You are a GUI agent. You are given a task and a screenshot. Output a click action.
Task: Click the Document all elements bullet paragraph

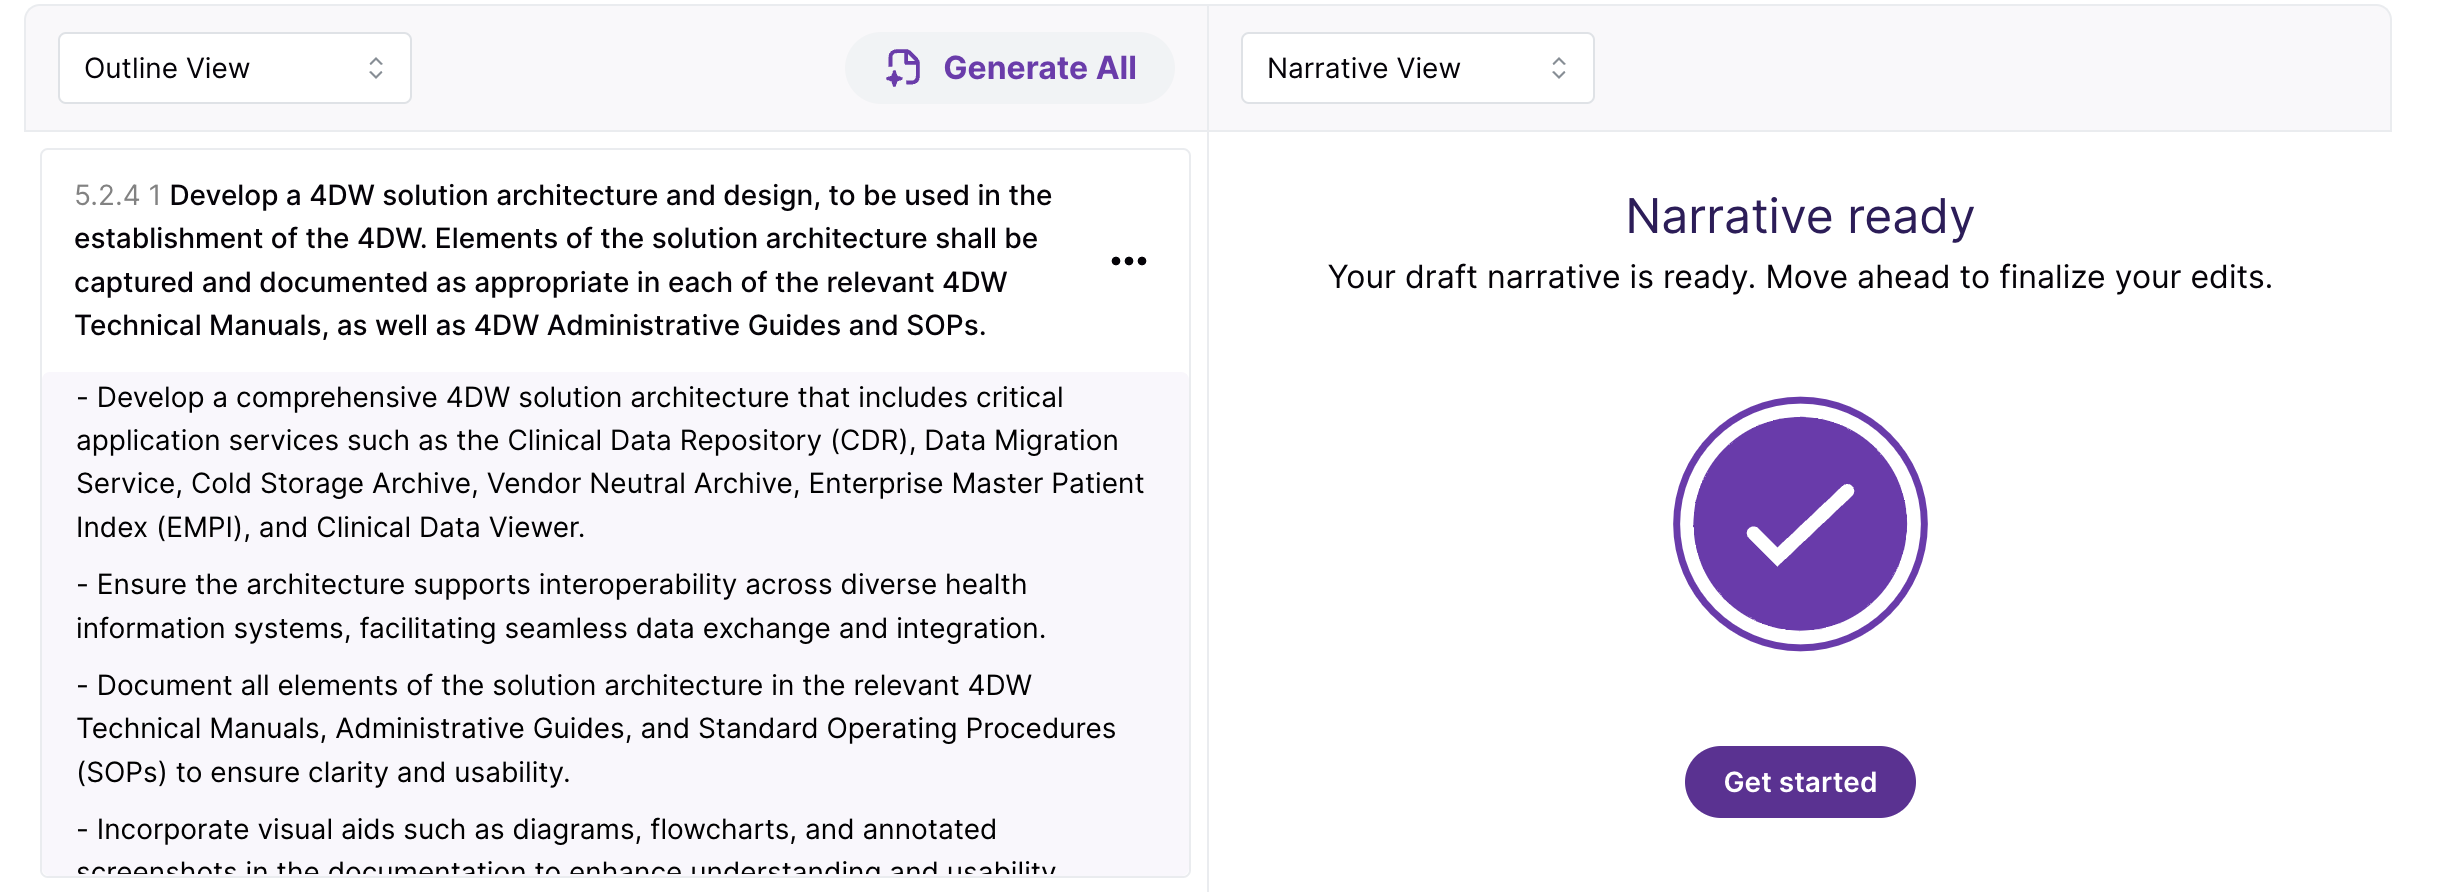click(x=595, y=728)
